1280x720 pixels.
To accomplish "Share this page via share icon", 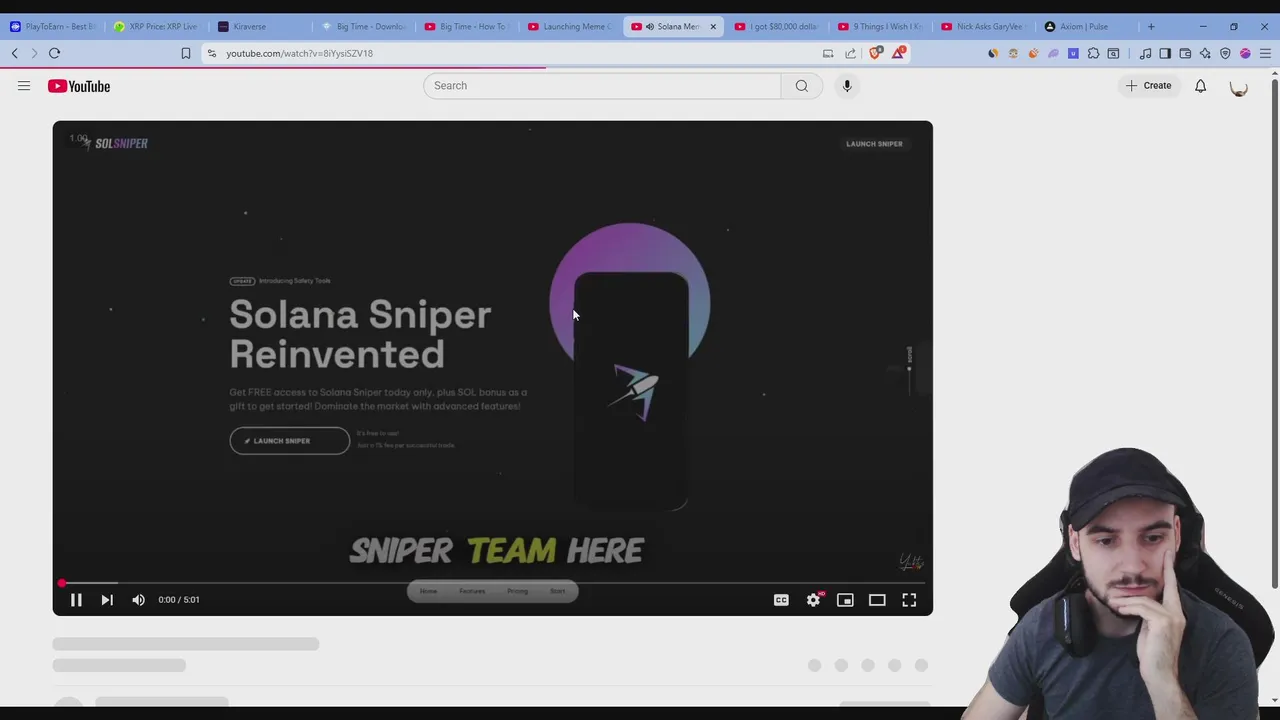I will (850, 53).
